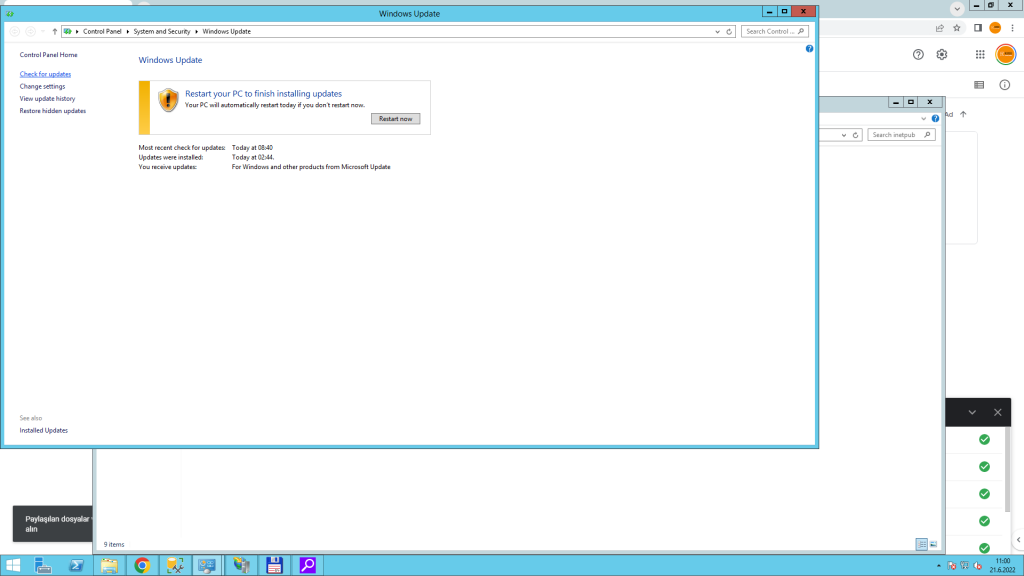Viewport: 1024px width, 576px height.
Task: Open Chrome tab search dropdown
Action: [957, 8]
